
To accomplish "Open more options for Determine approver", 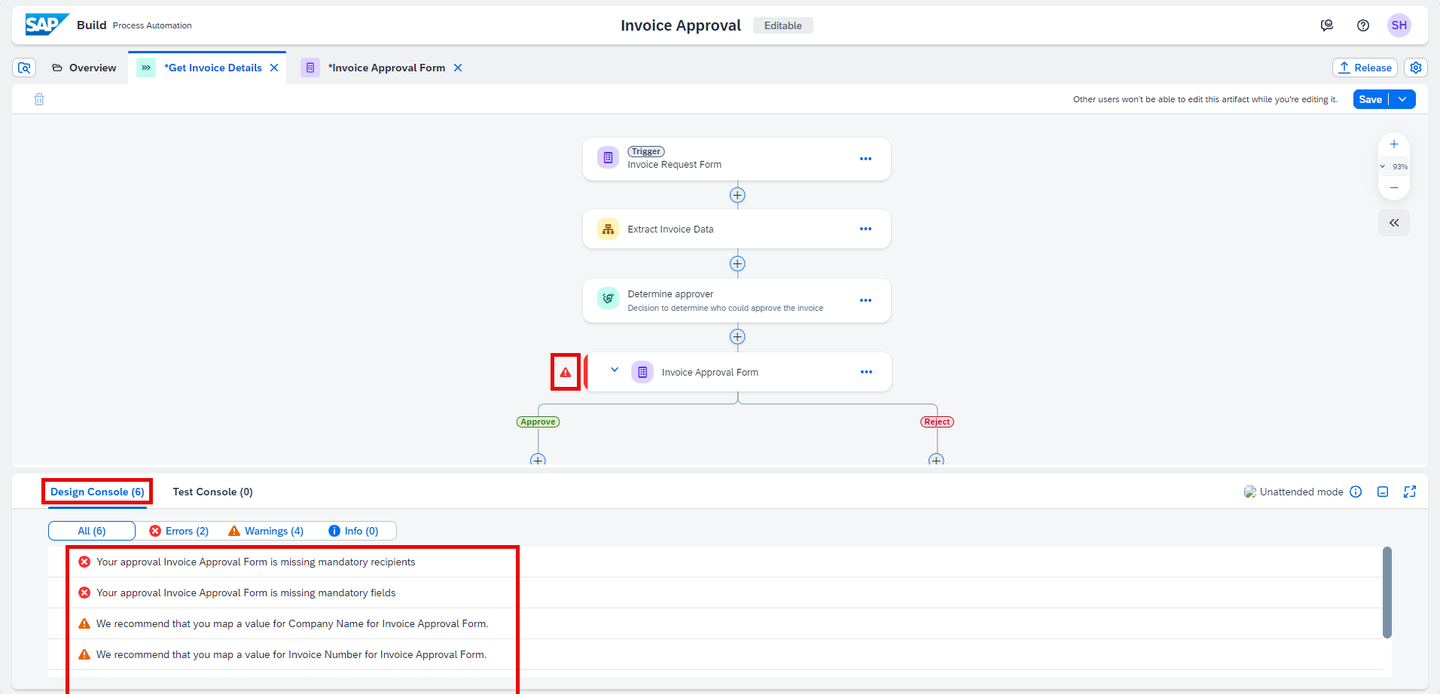I will point(866,300).
